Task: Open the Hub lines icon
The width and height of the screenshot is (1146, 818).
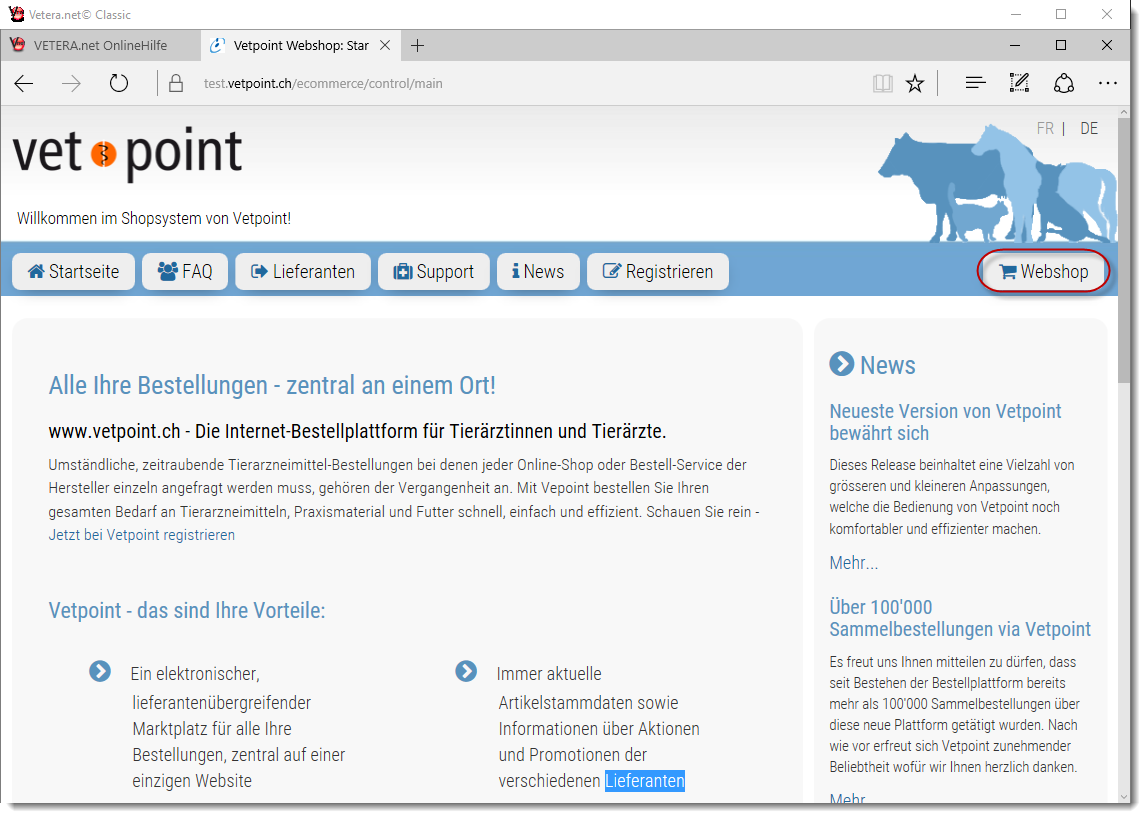Action: coord(976,84)
